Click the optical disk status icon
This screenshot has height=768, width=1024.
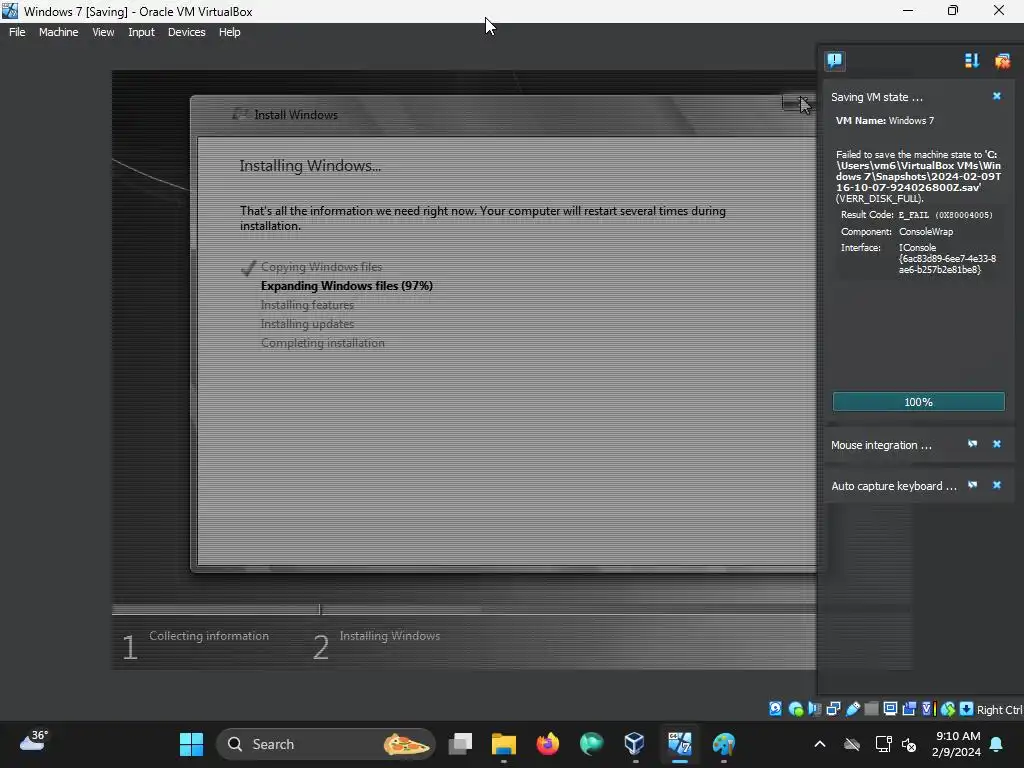click(x=795, y=709)
